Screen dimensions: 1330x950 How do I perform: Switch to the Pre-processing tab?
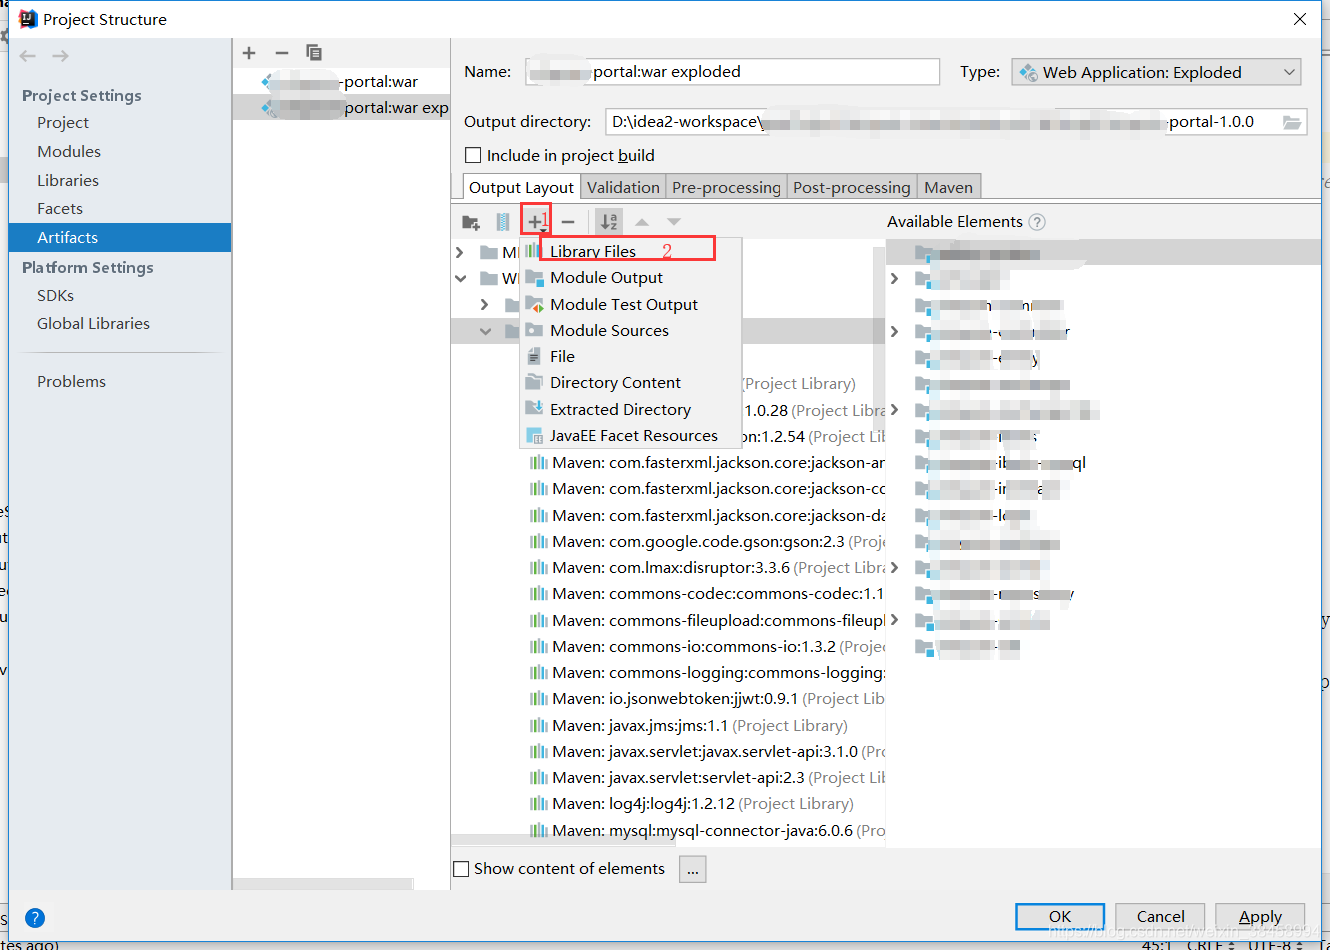726,187
